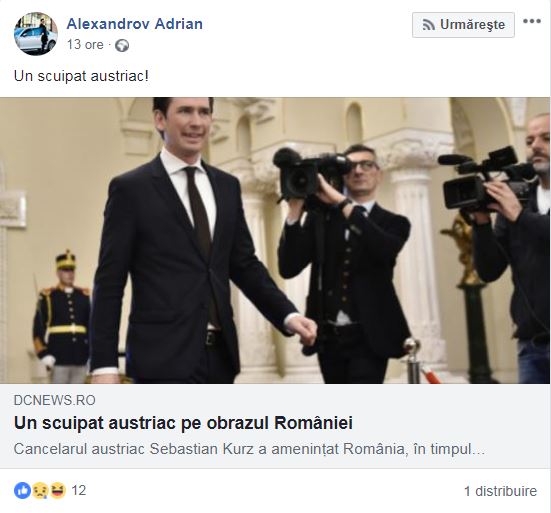View the 12 reactions count list
Screen dimensions: 551x513
pyautogui.click(x=79, y=491)
